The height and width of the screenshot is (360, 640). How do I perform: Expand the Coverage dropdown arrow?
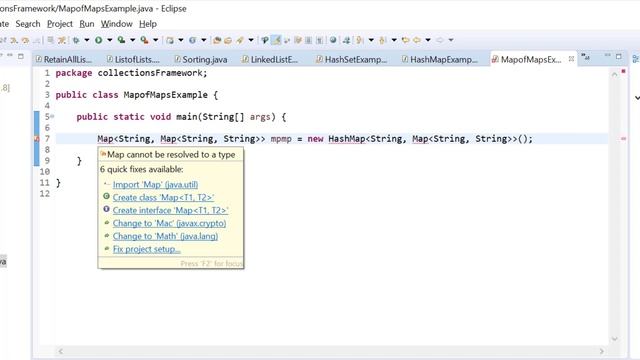(133, 40)
